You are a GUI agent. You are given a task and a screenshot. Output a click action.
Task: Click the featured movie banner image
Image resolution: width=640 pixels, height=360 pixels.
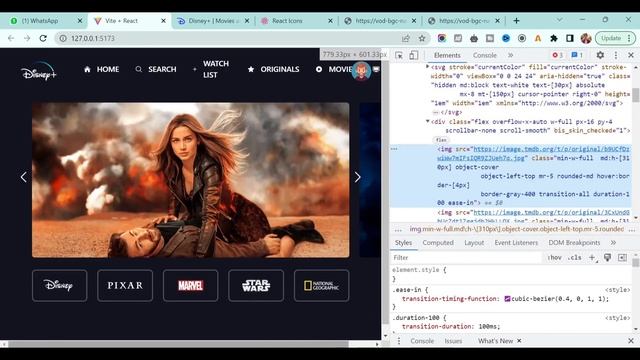191,180
